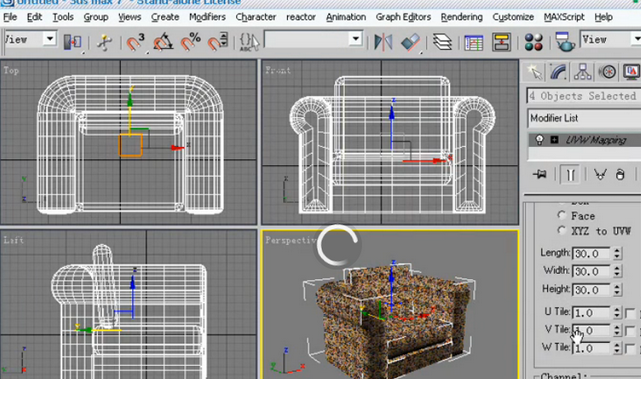The height and width of the screenshot is (402, 641).
Task: Enable the U Tile flip checkbox
Action: pyautogui.click(x=630, y=313)
